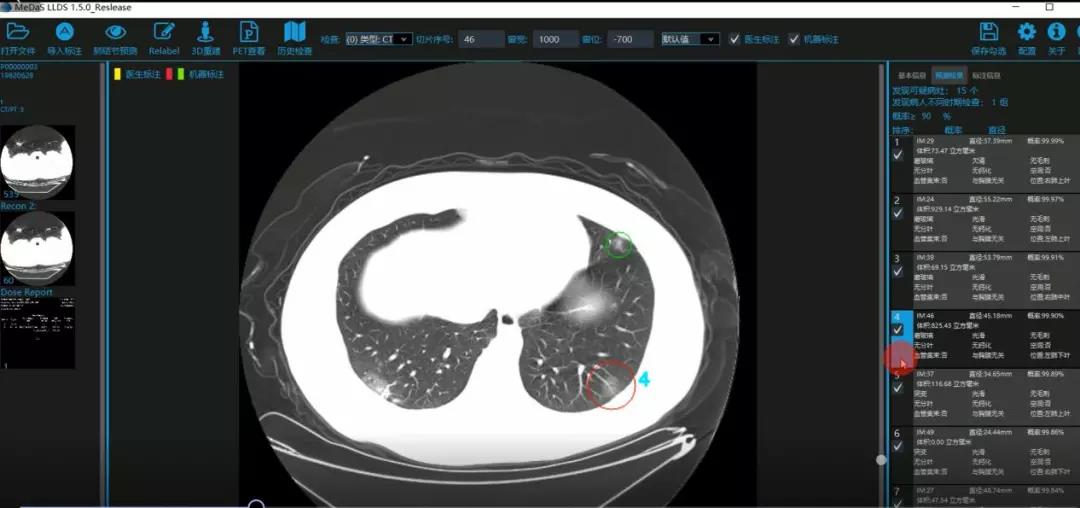Viewport: 1080px width, 508px height.
Task: Open the history examination map icon
Action: (294, 32)
